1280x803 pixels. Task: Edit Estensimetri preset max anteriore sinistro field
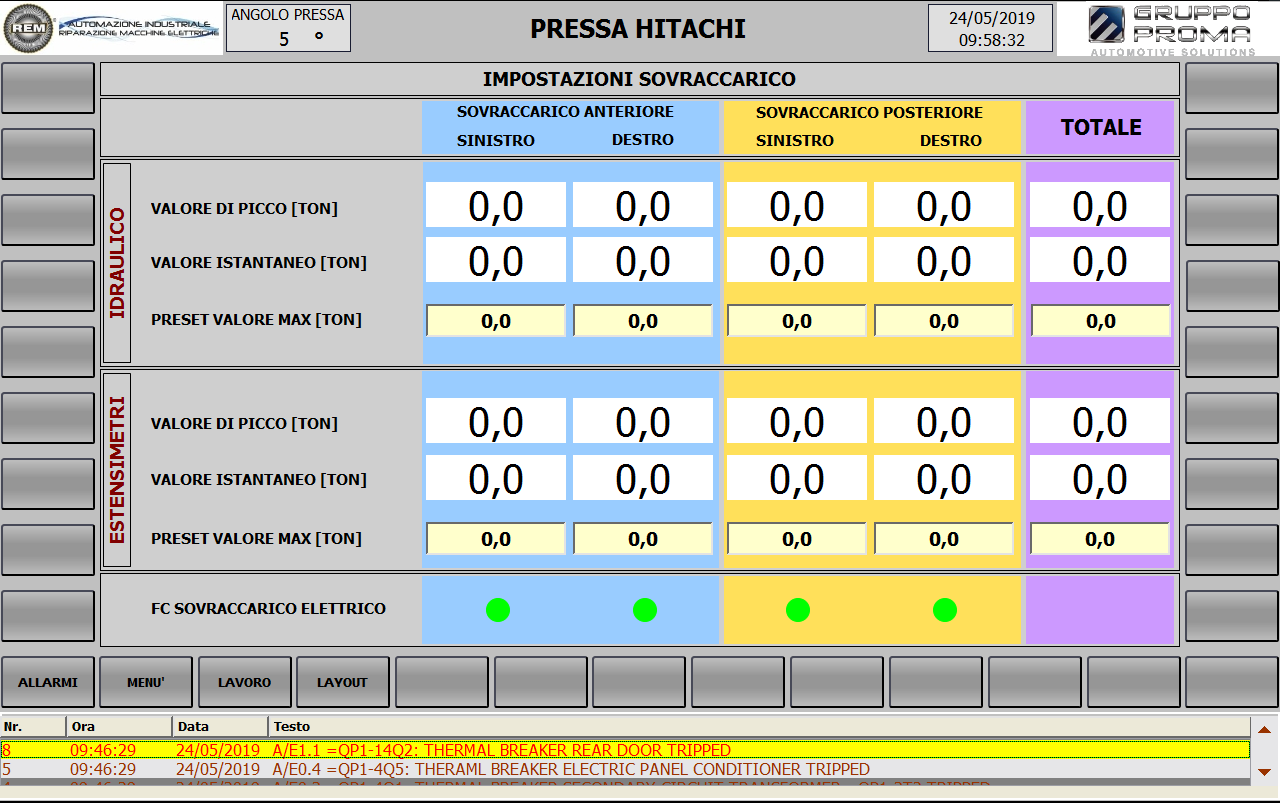coord(496,539)
